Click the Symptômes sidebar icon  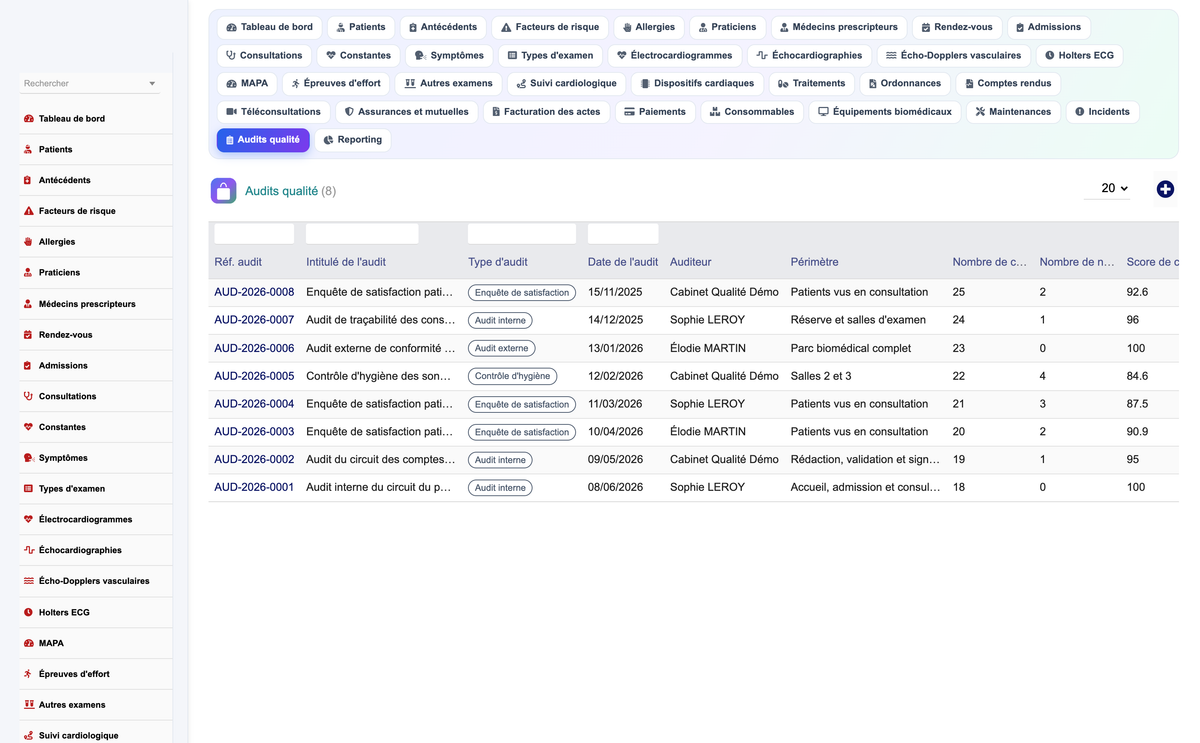28,458
